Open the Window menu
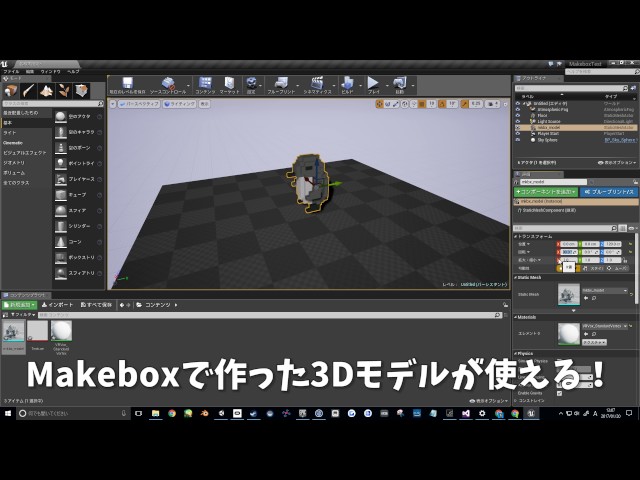This screenshot has width=640, height=480. tap(51, 71)
